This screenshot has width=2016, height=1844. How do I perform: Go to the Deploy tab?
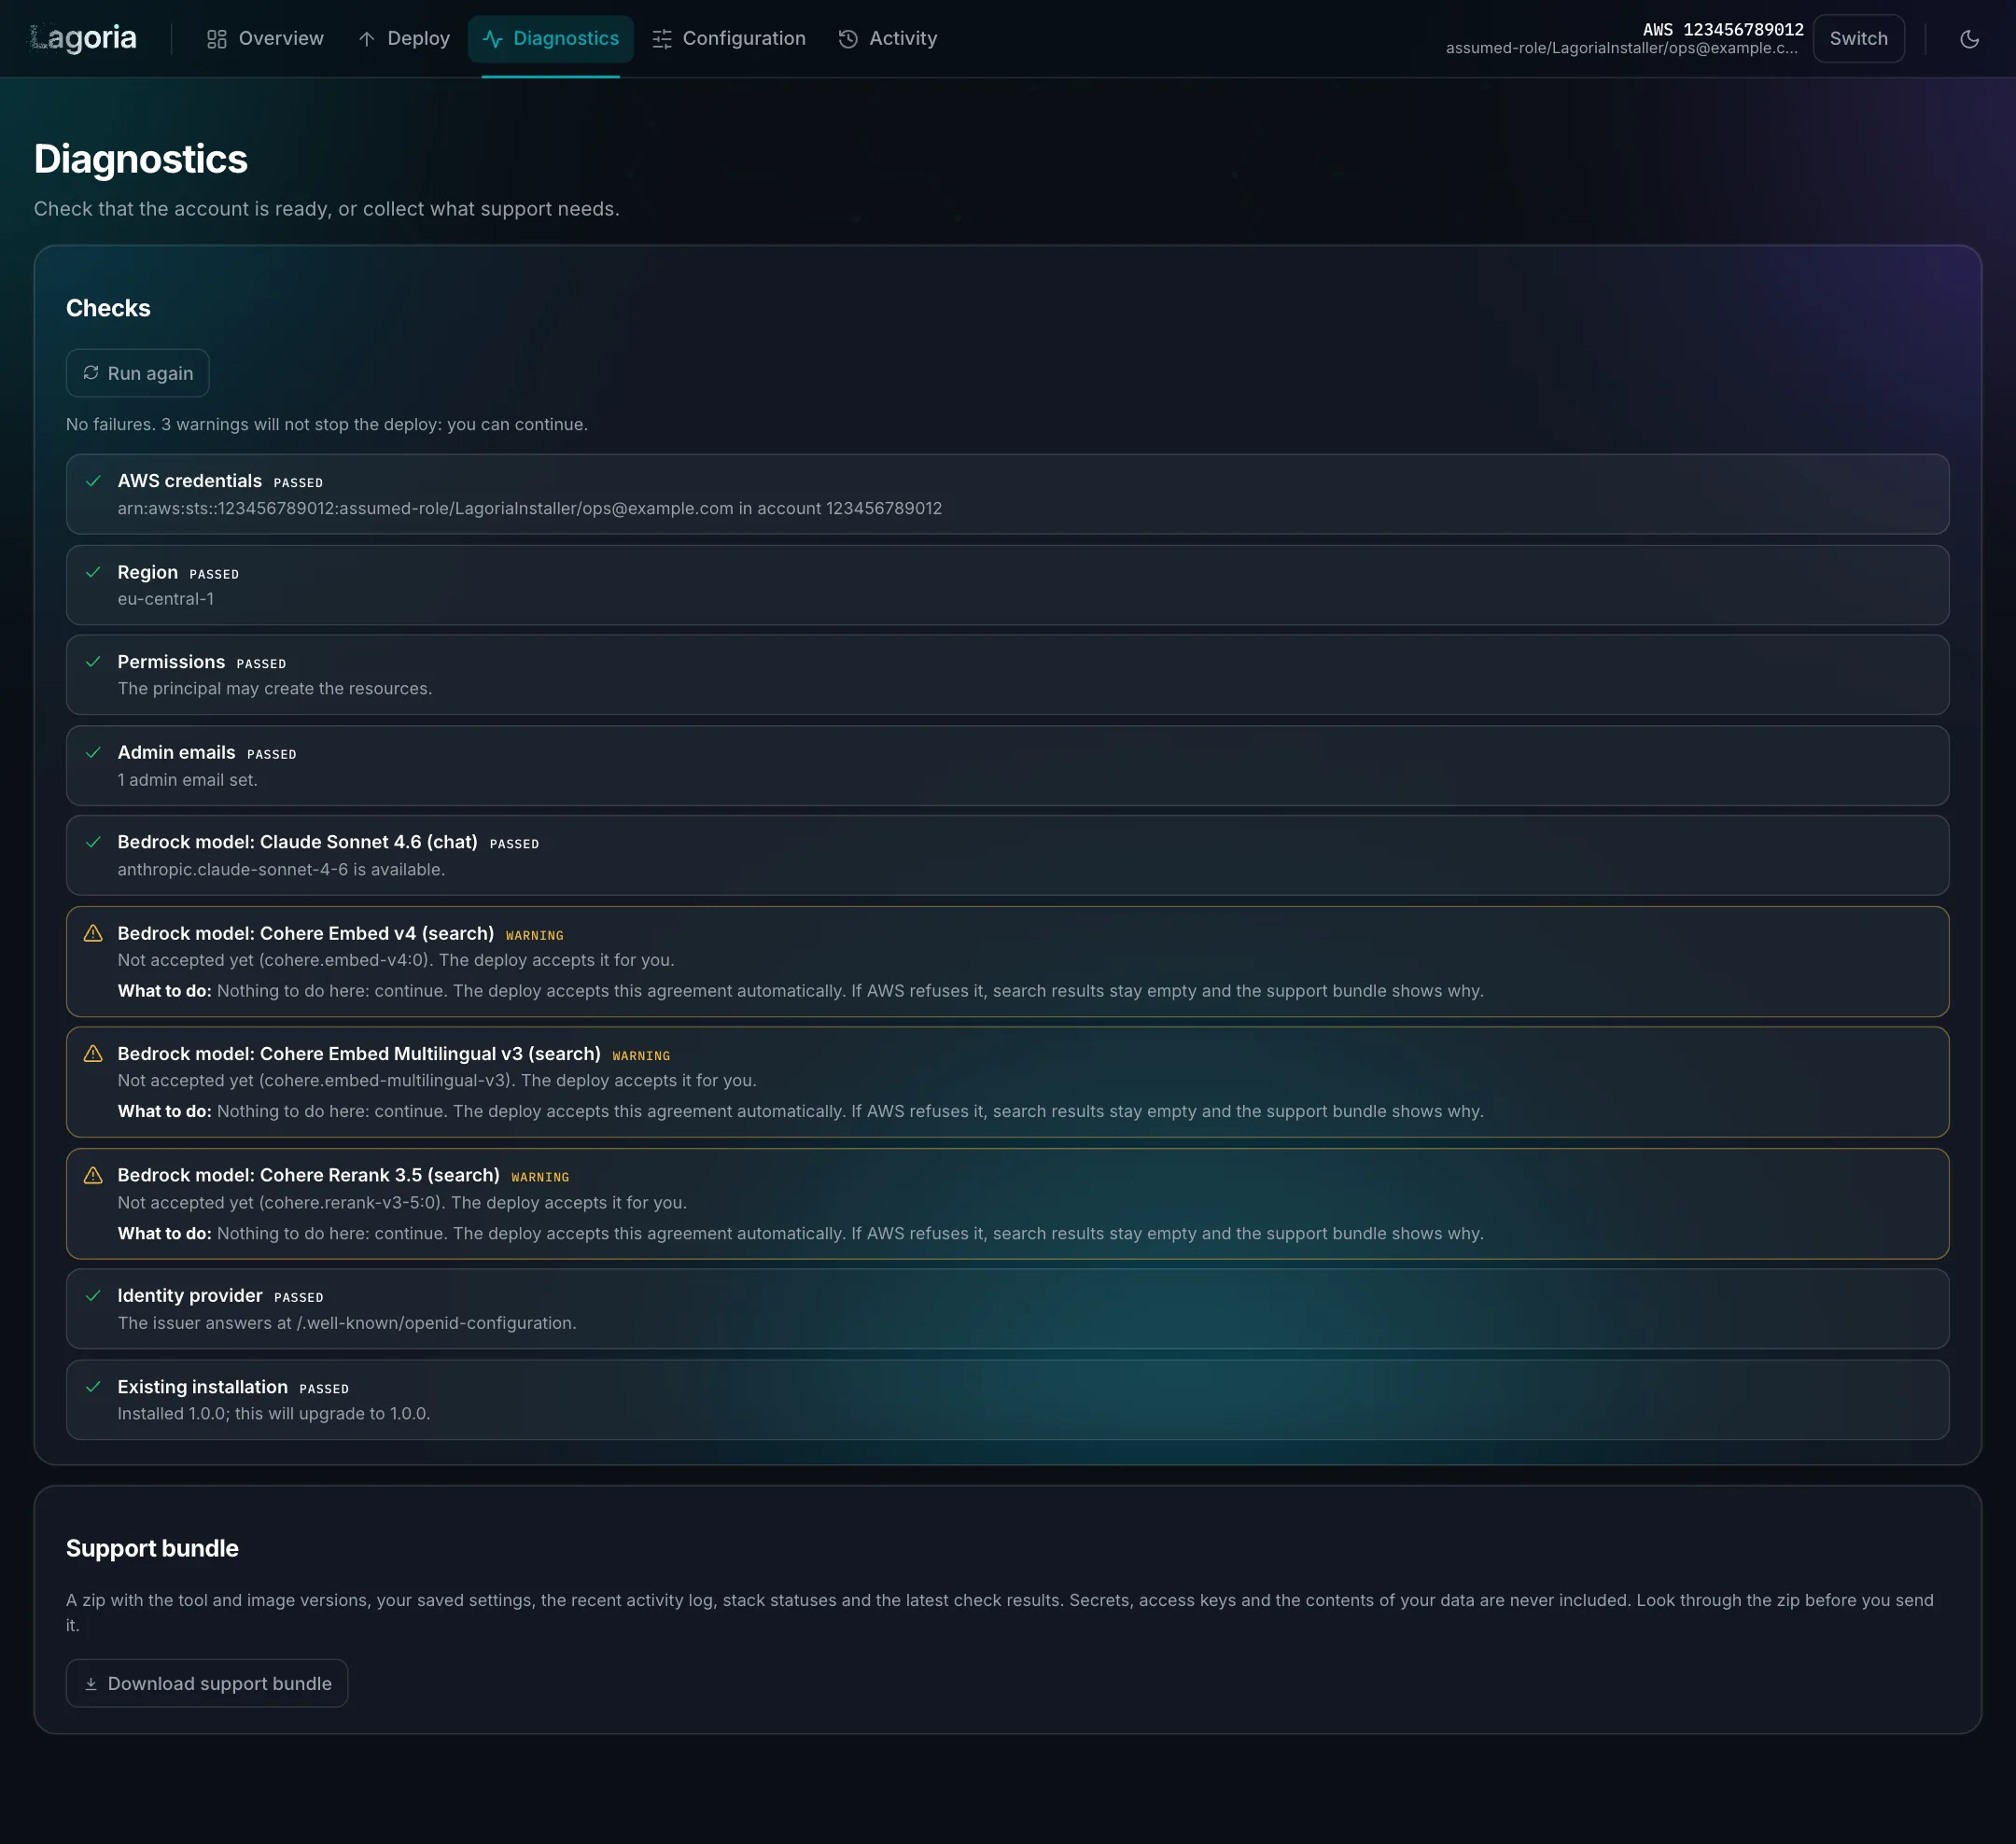point(404,38)
